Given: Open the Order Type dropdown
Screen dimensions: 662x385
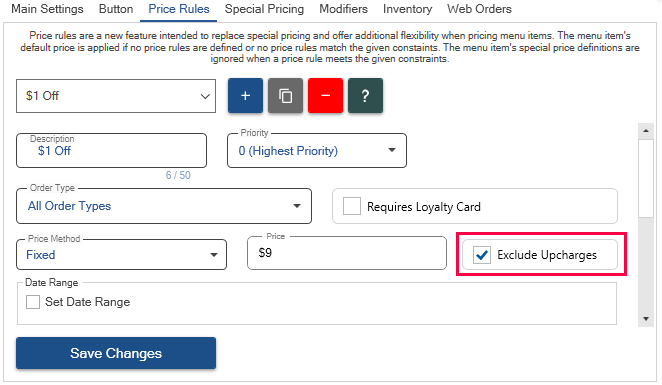Looking at the screenshot, I should tap(164, 206).
